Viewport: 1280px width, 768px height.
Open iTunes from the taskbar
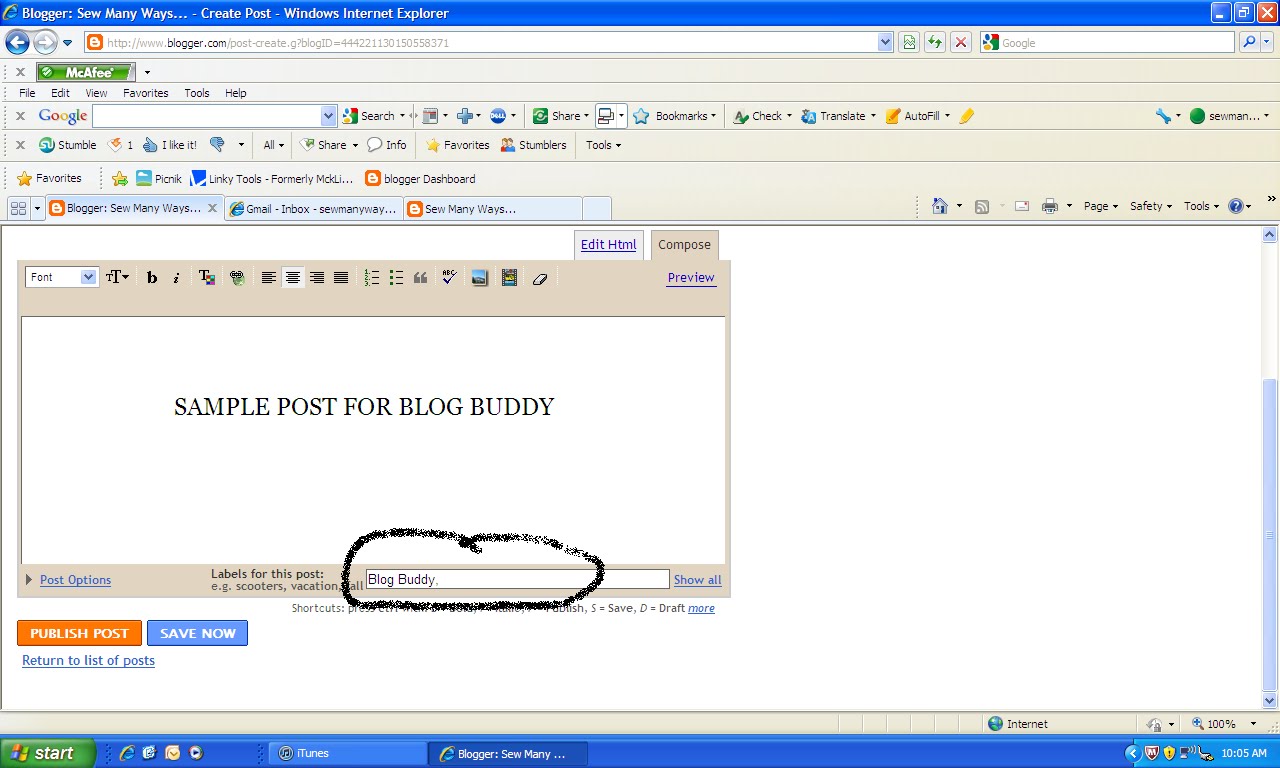click(x=347, y=753)
